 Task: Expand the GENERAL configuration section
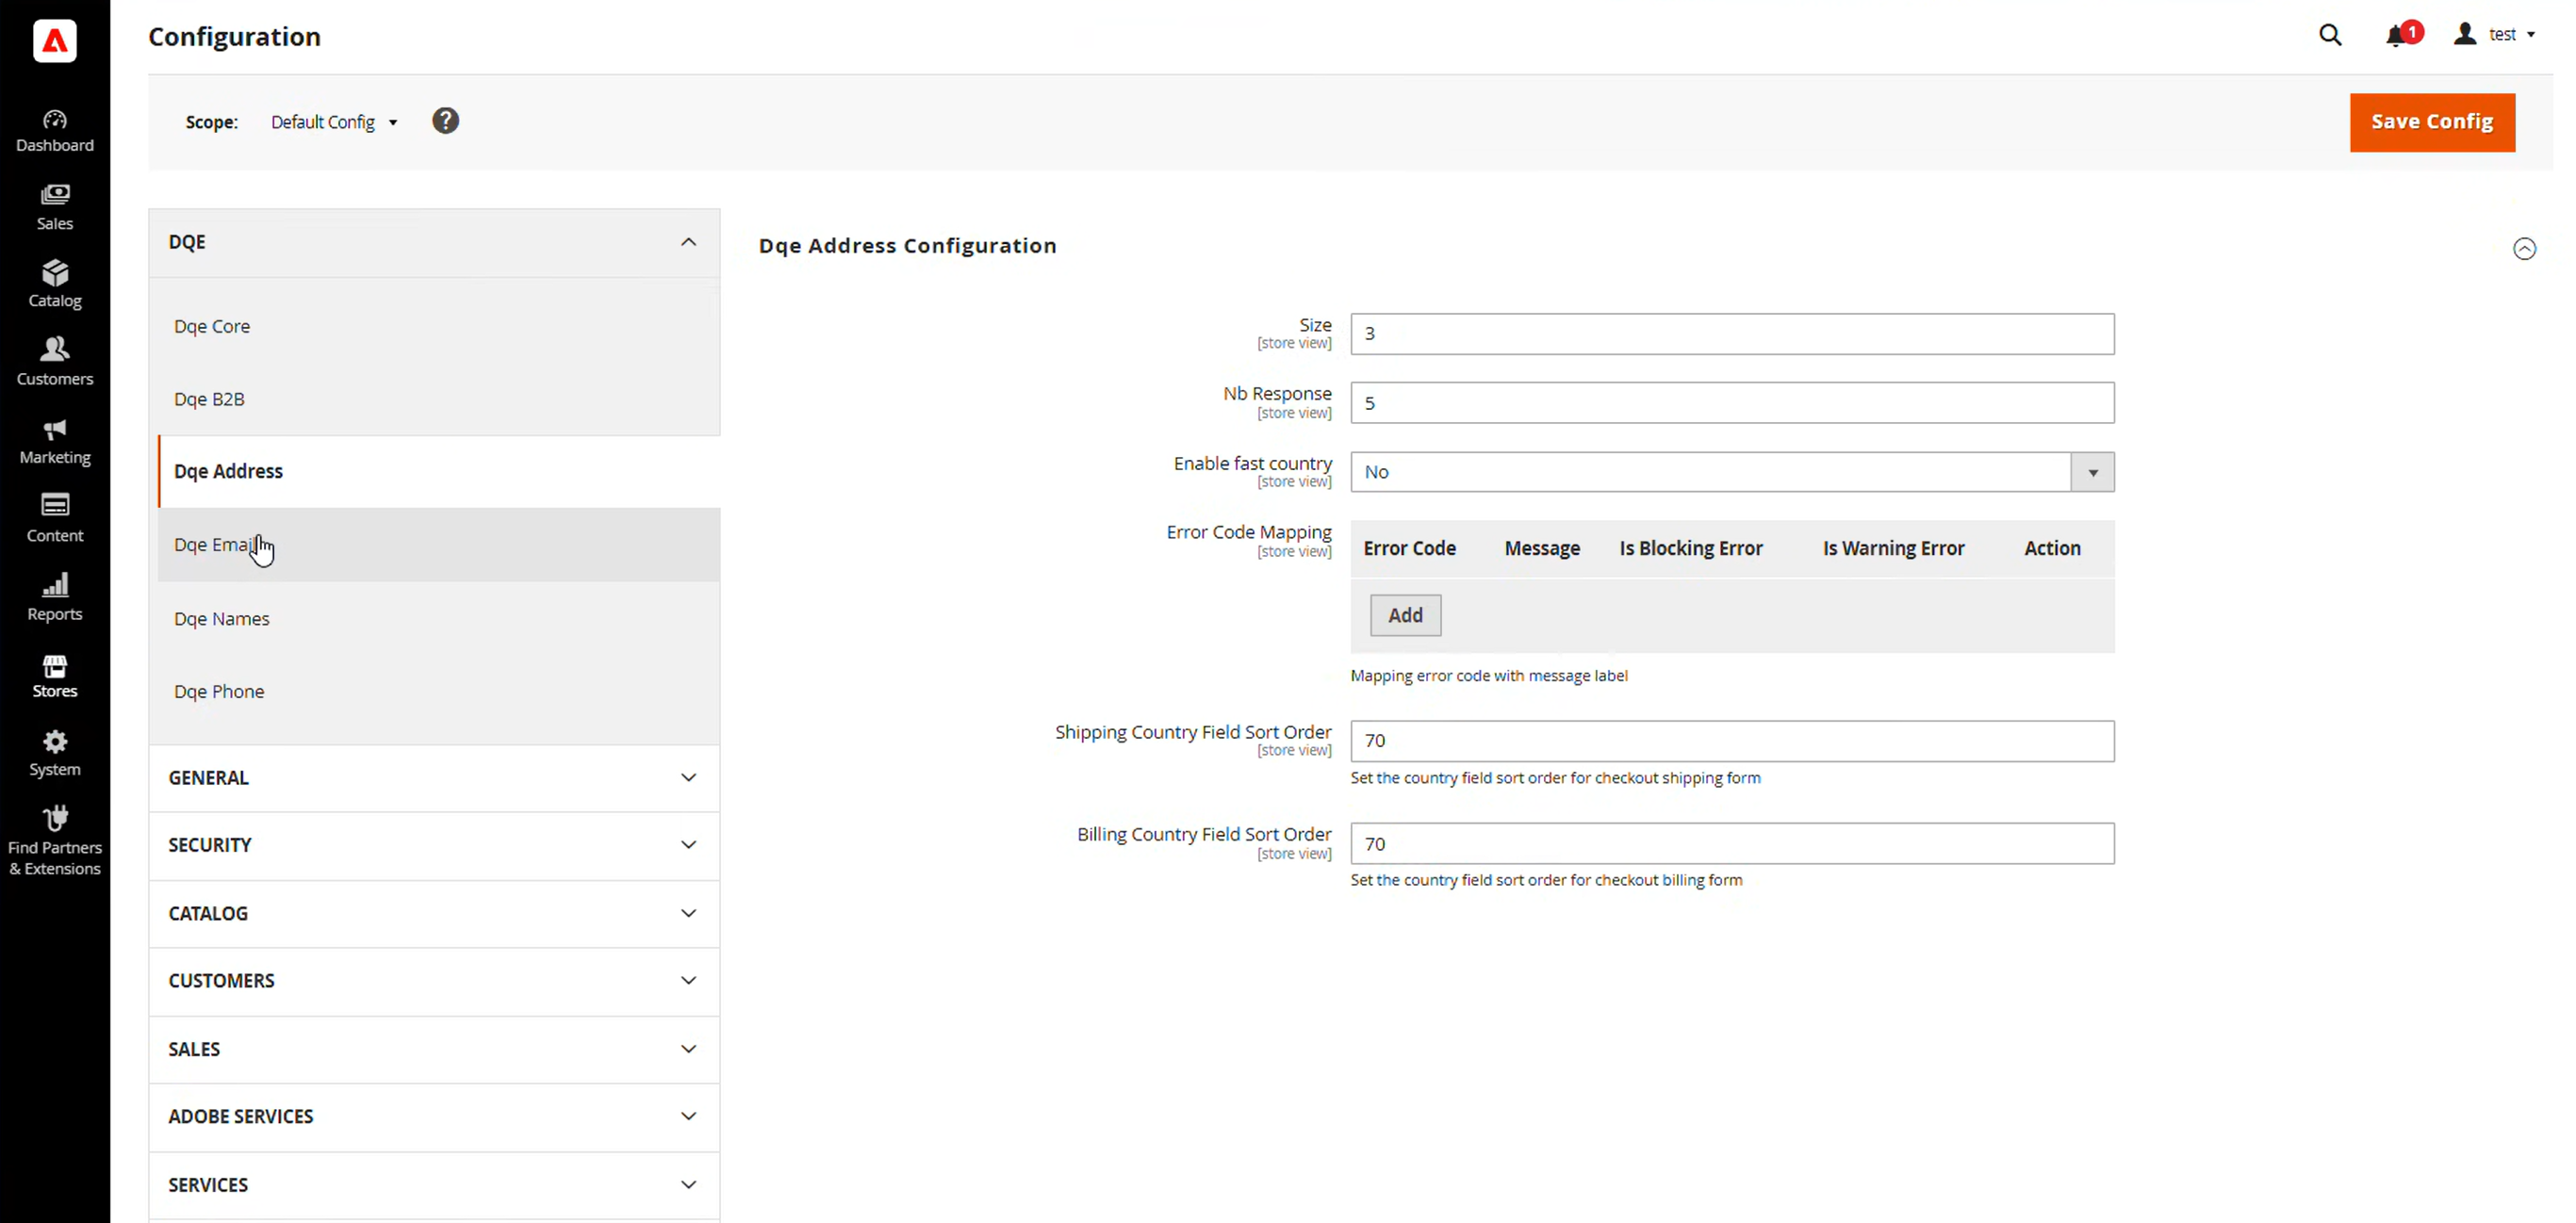click(688, 778)
